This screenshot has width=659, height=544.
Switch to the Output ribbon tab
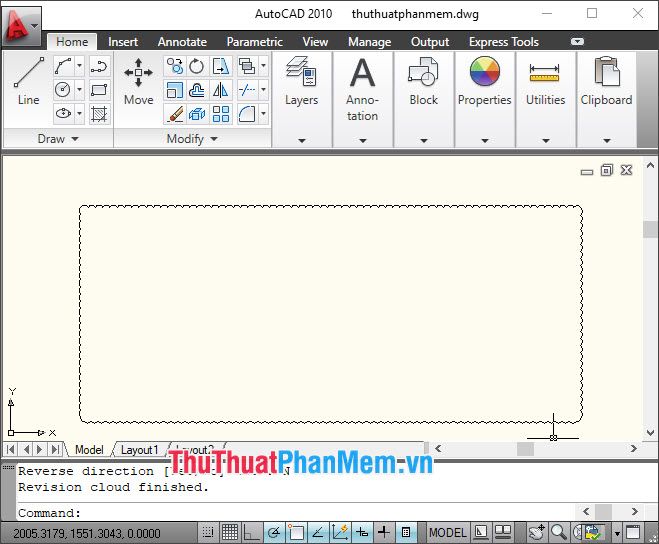pyautogui.click(x=430, y=42)
